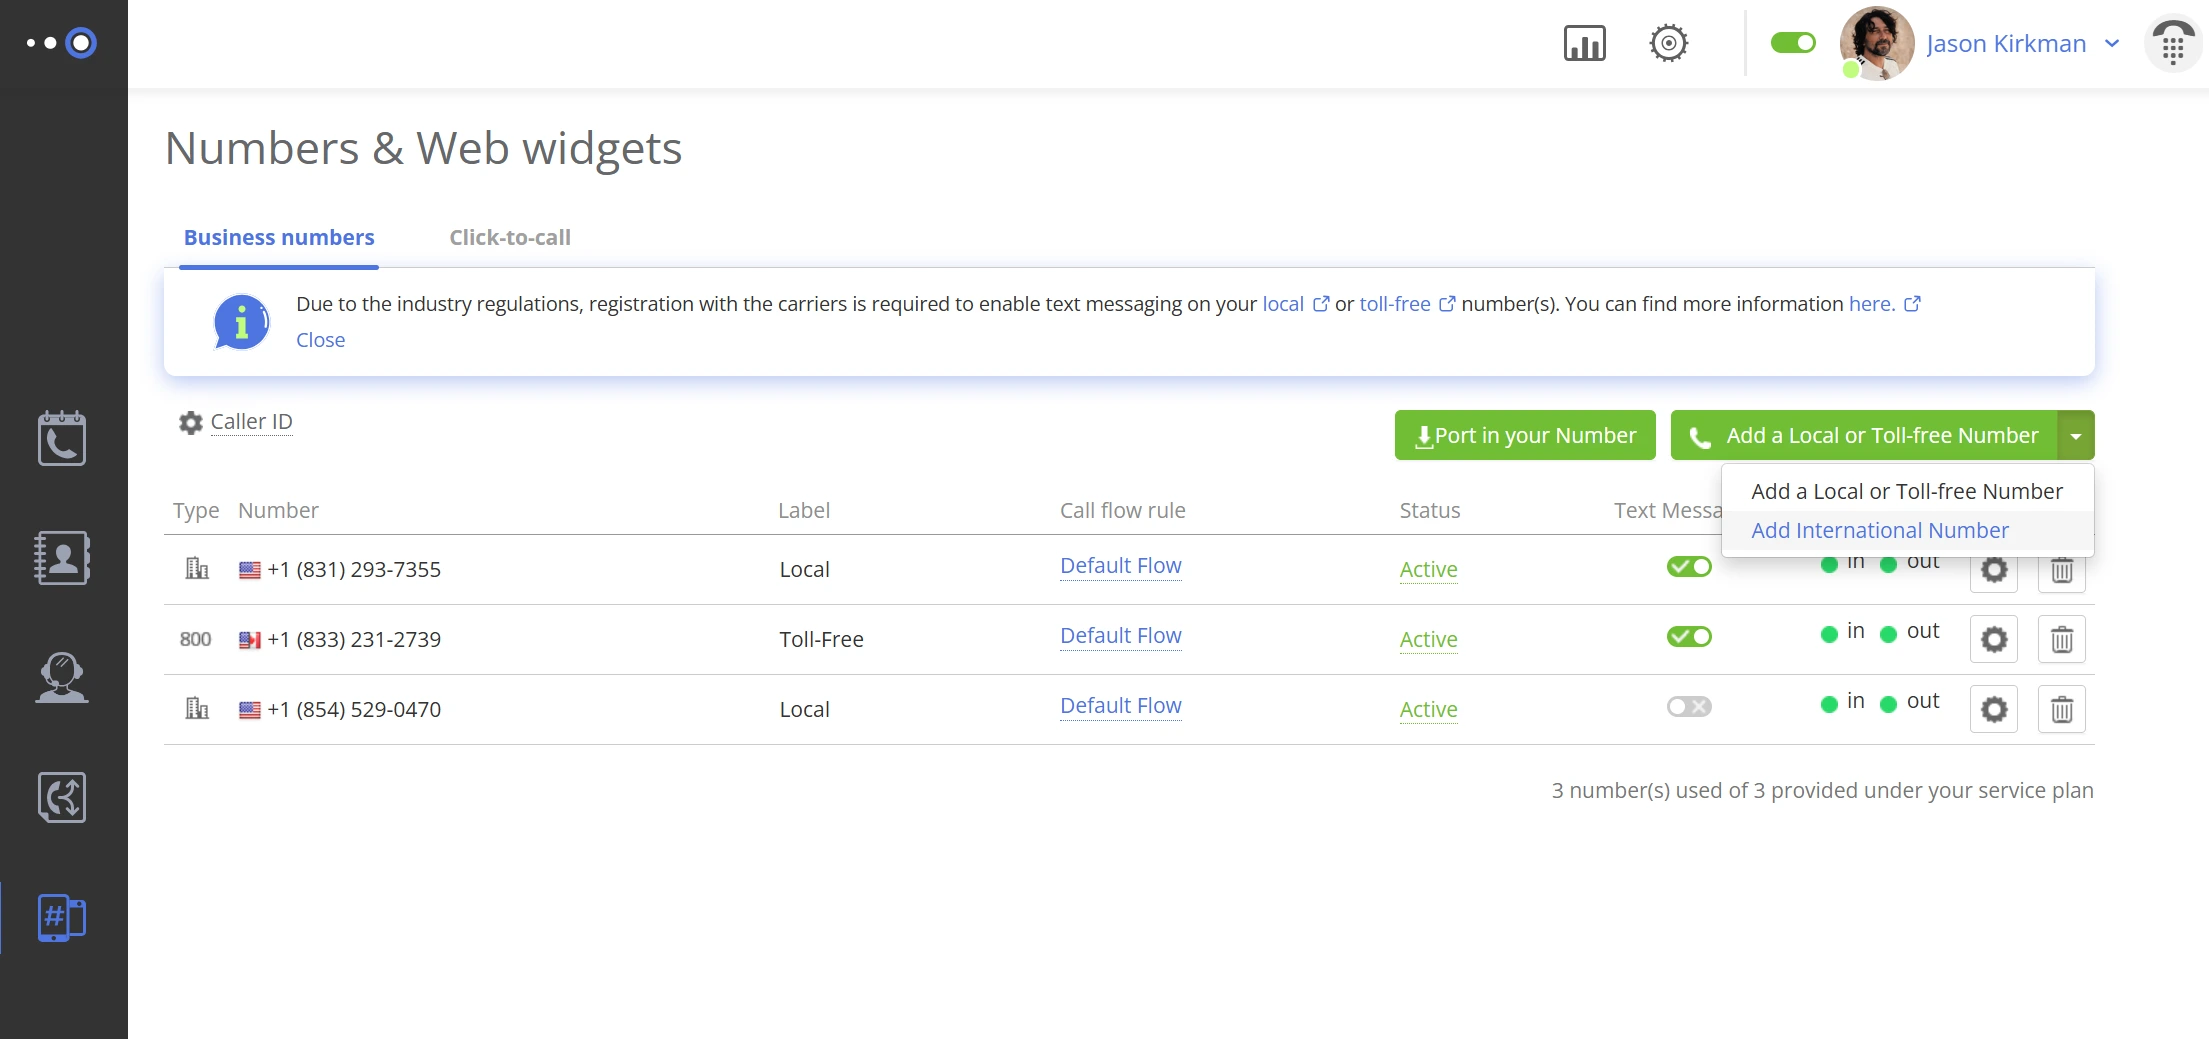Collapse the Add Number dropdown arrow
This screenshot has height=1039, width=2209.
point(2076,436)
